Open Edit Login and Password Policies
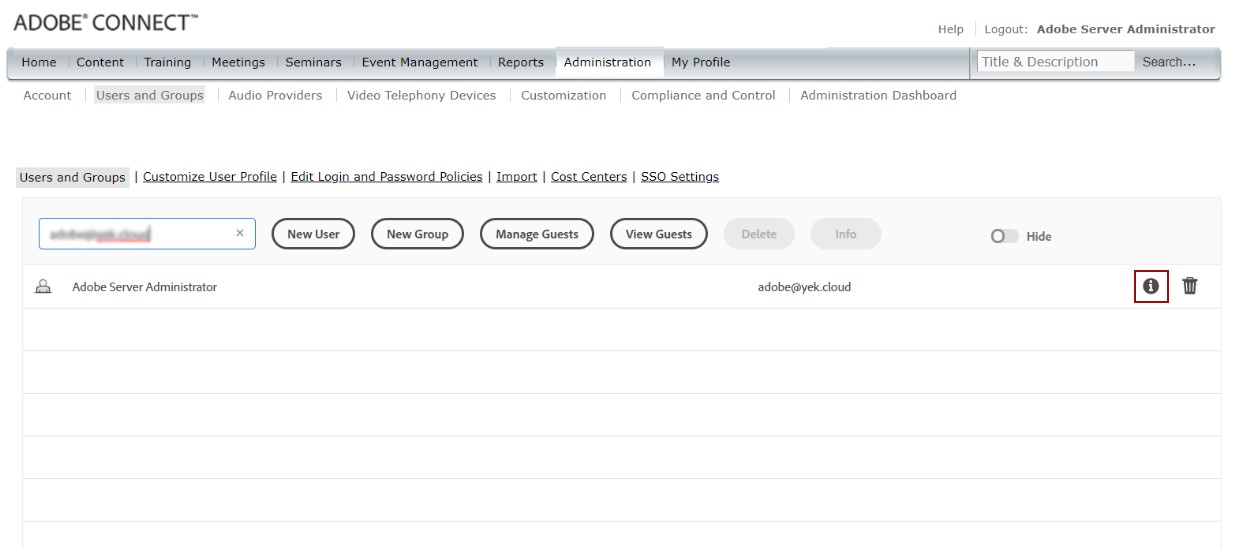Viewport: 1242px width, 549px height. point(386,177)
